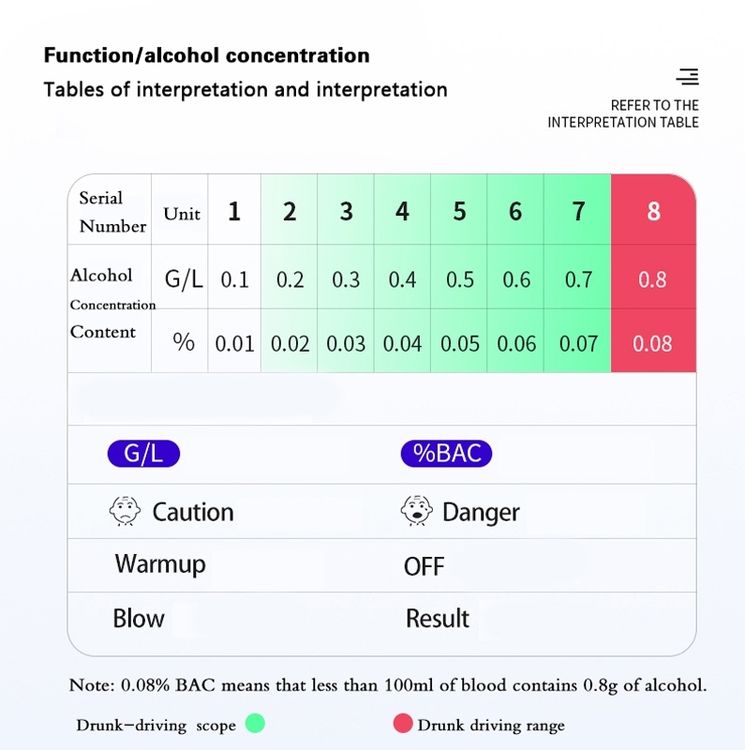Viewport: 745px width, 750px height.
Task: Click the Result label
Action: coord(437,618)
